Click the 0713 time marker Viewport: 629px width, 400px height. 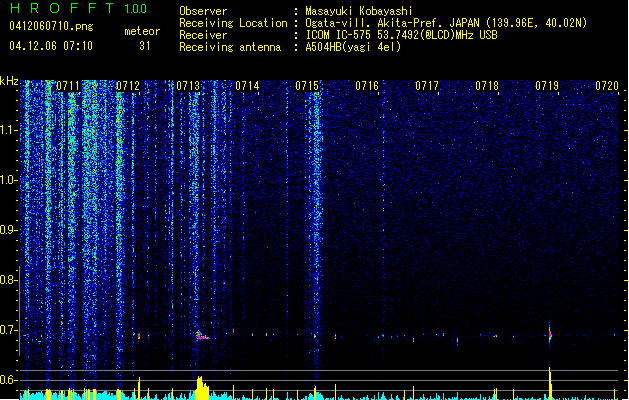[188, 86]
